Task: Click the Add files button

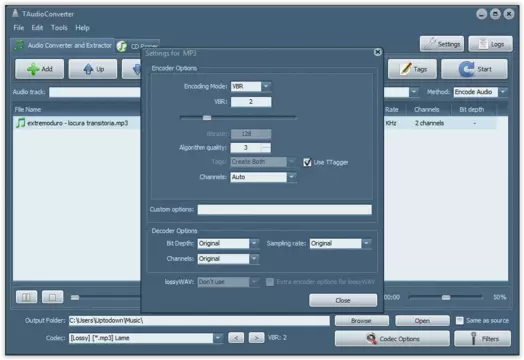Action: [x=39, y=69]
